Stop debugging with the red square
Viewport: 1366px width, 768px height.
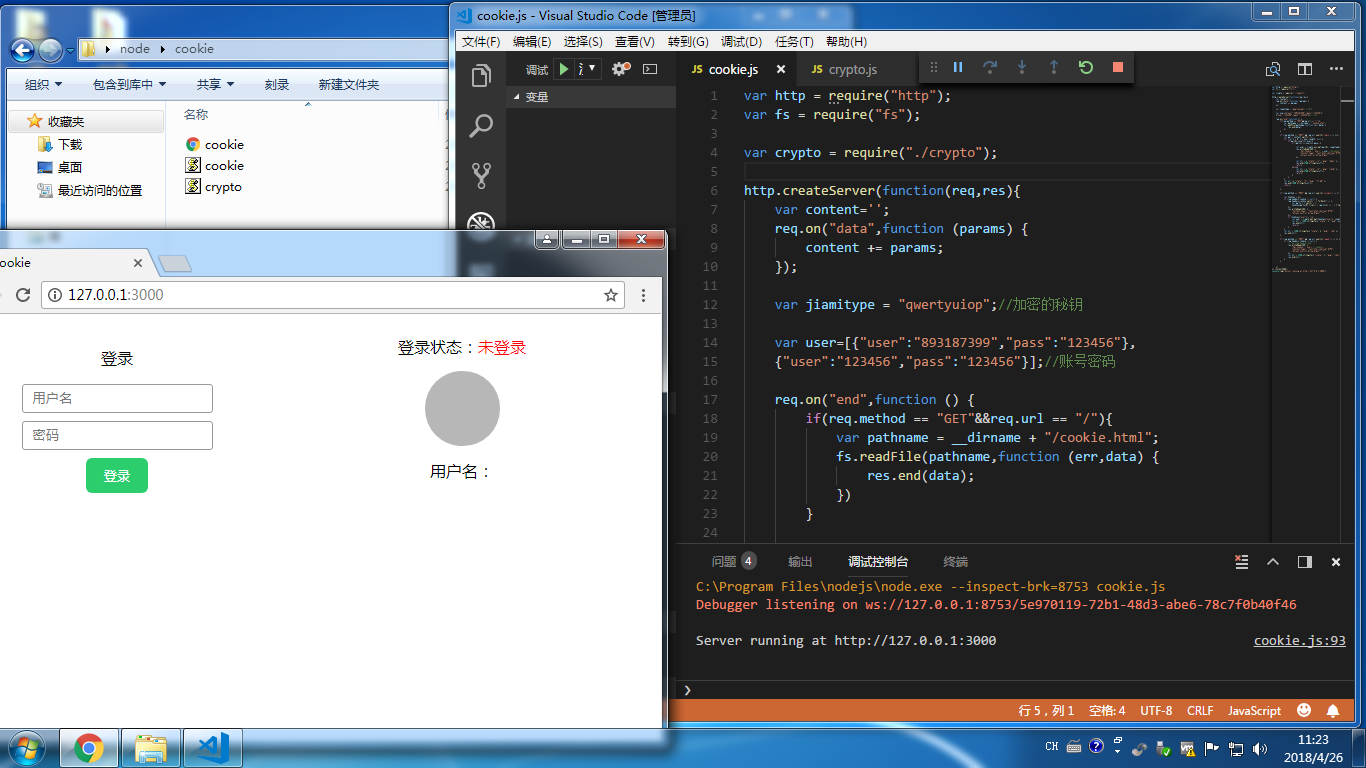[x=1118, y=67]
